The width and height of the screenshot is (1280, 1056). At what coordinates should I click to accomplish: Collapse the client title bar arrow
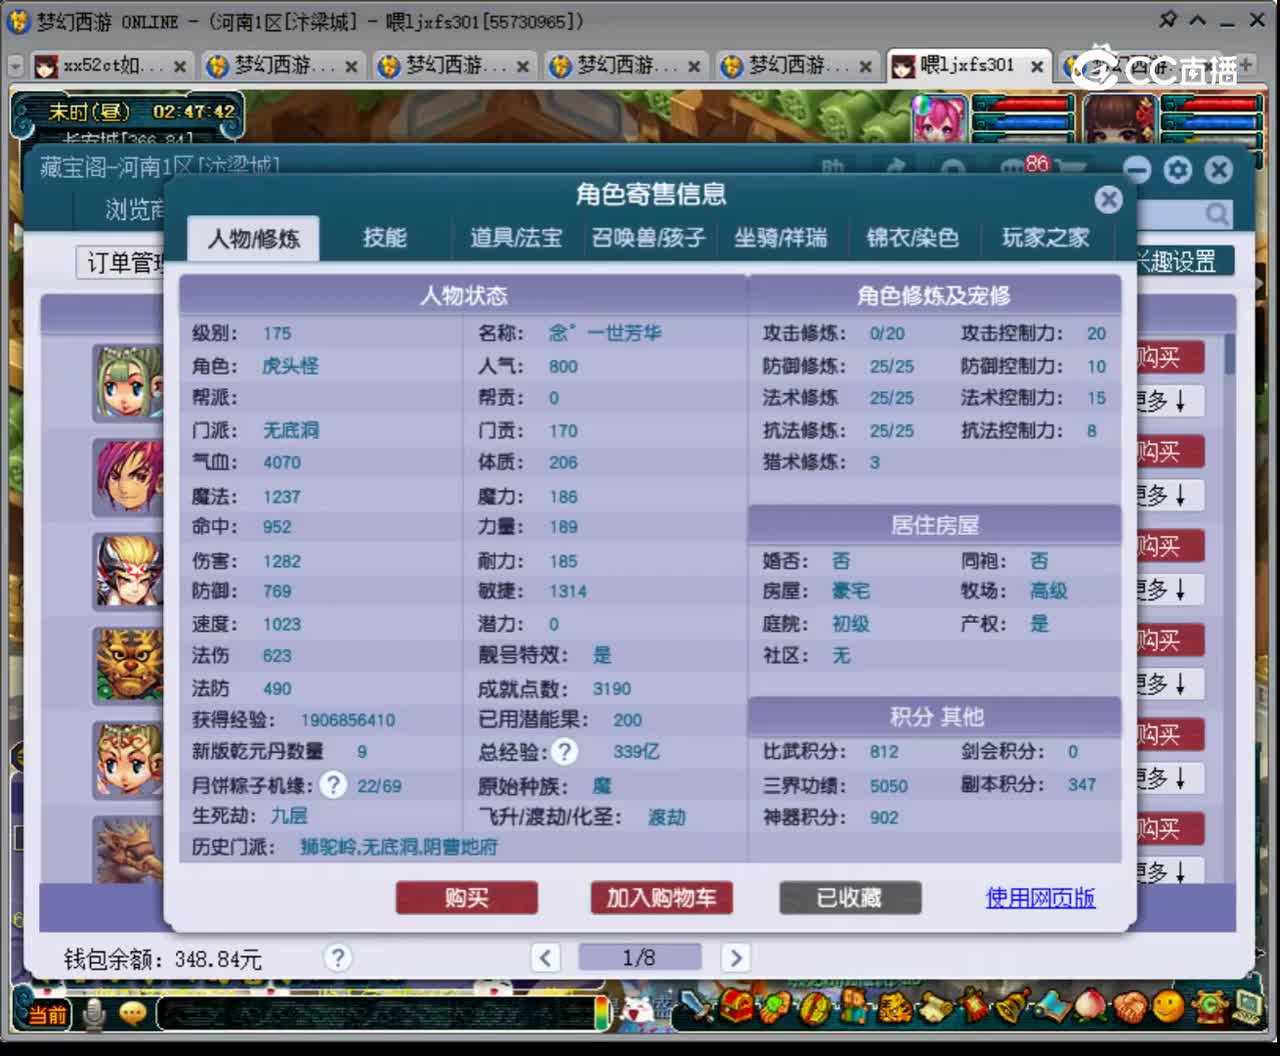(x=1198, y=20)
